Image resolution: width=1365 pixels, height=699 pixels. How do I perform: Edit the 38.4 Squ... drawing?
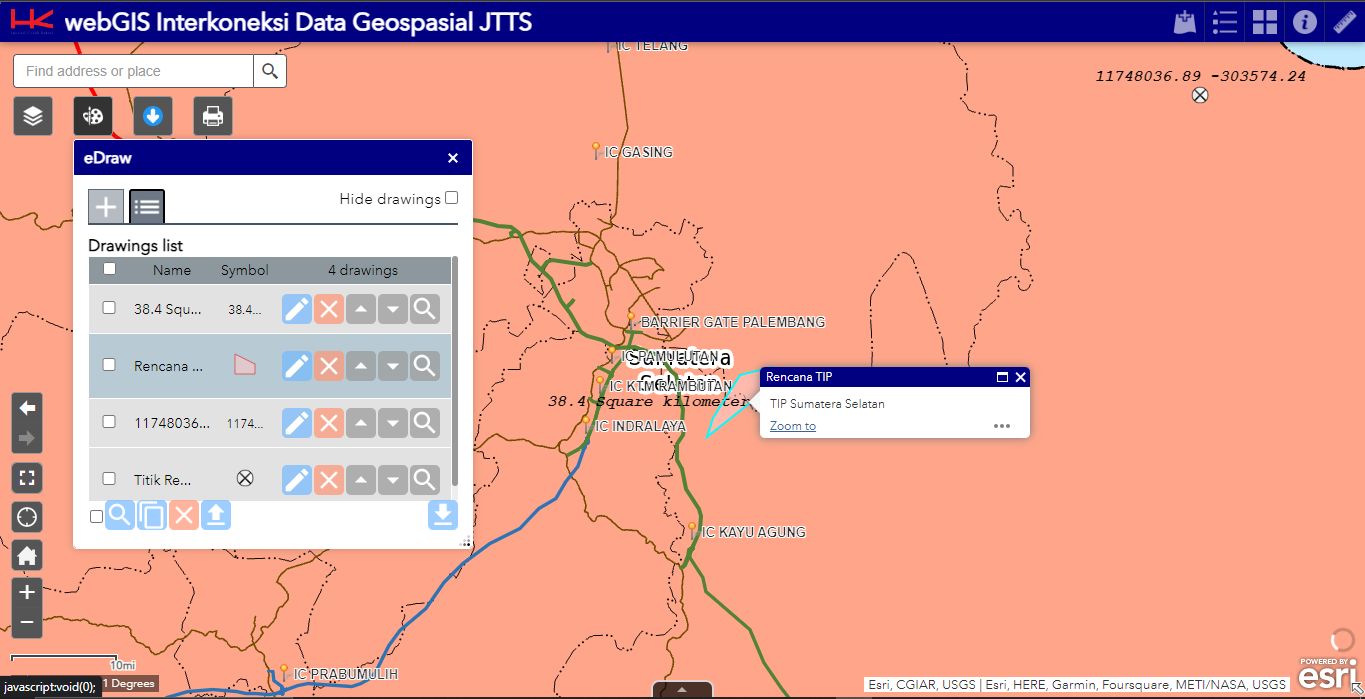click(297, 309)
